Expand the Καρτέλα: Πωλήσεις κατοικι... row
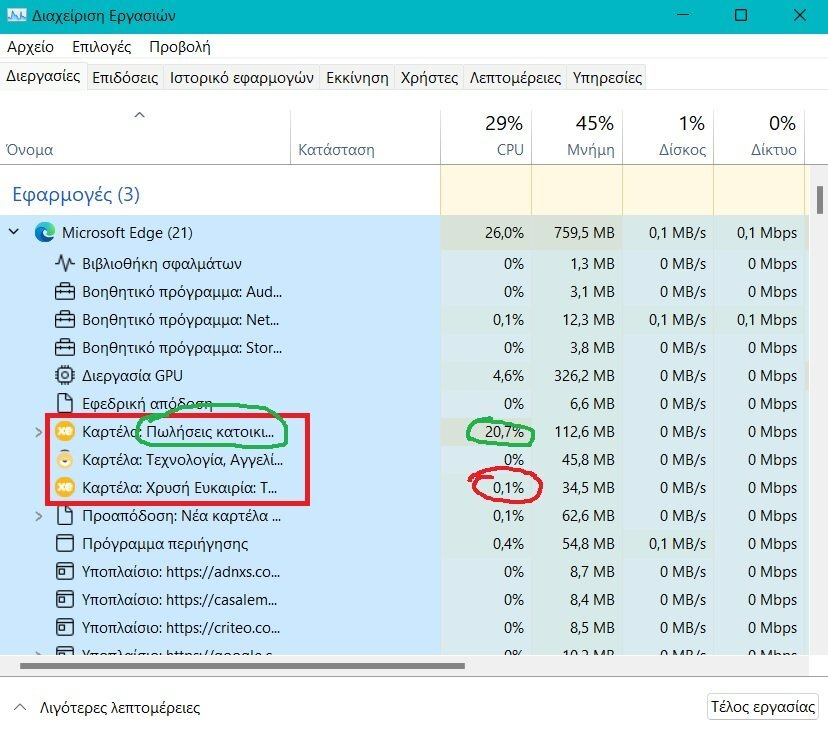828x733 pixels. click(x=38, y=432)
